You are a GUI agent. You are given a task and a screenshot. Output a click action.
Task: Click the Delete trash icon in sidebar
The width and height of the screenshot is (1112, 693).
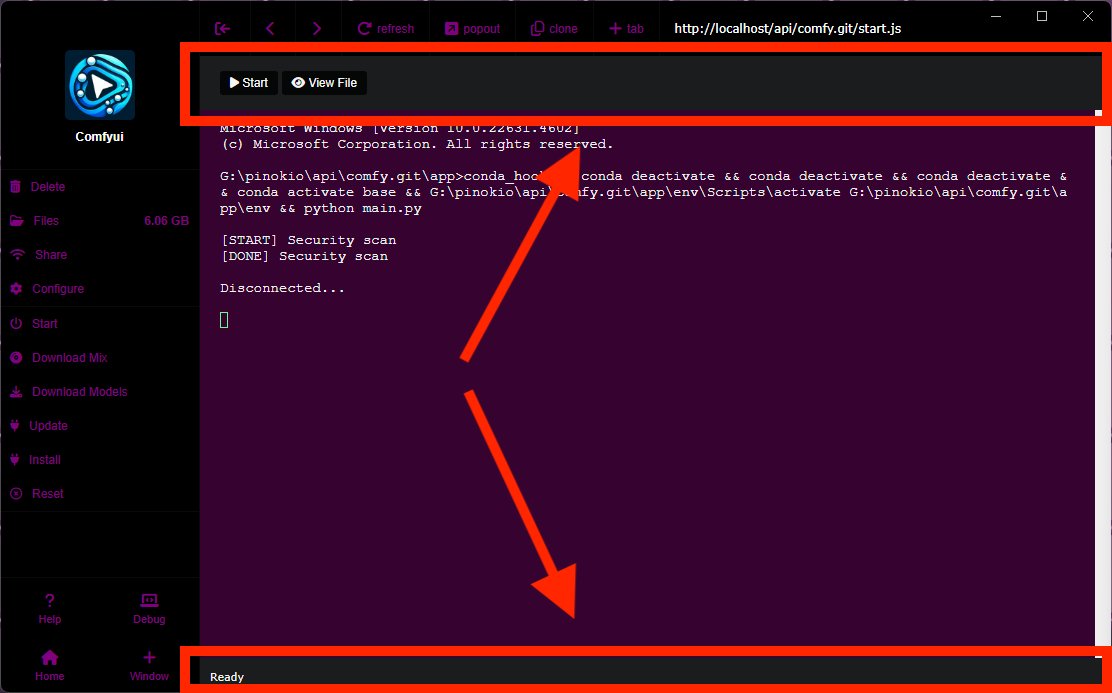[16, 187]
